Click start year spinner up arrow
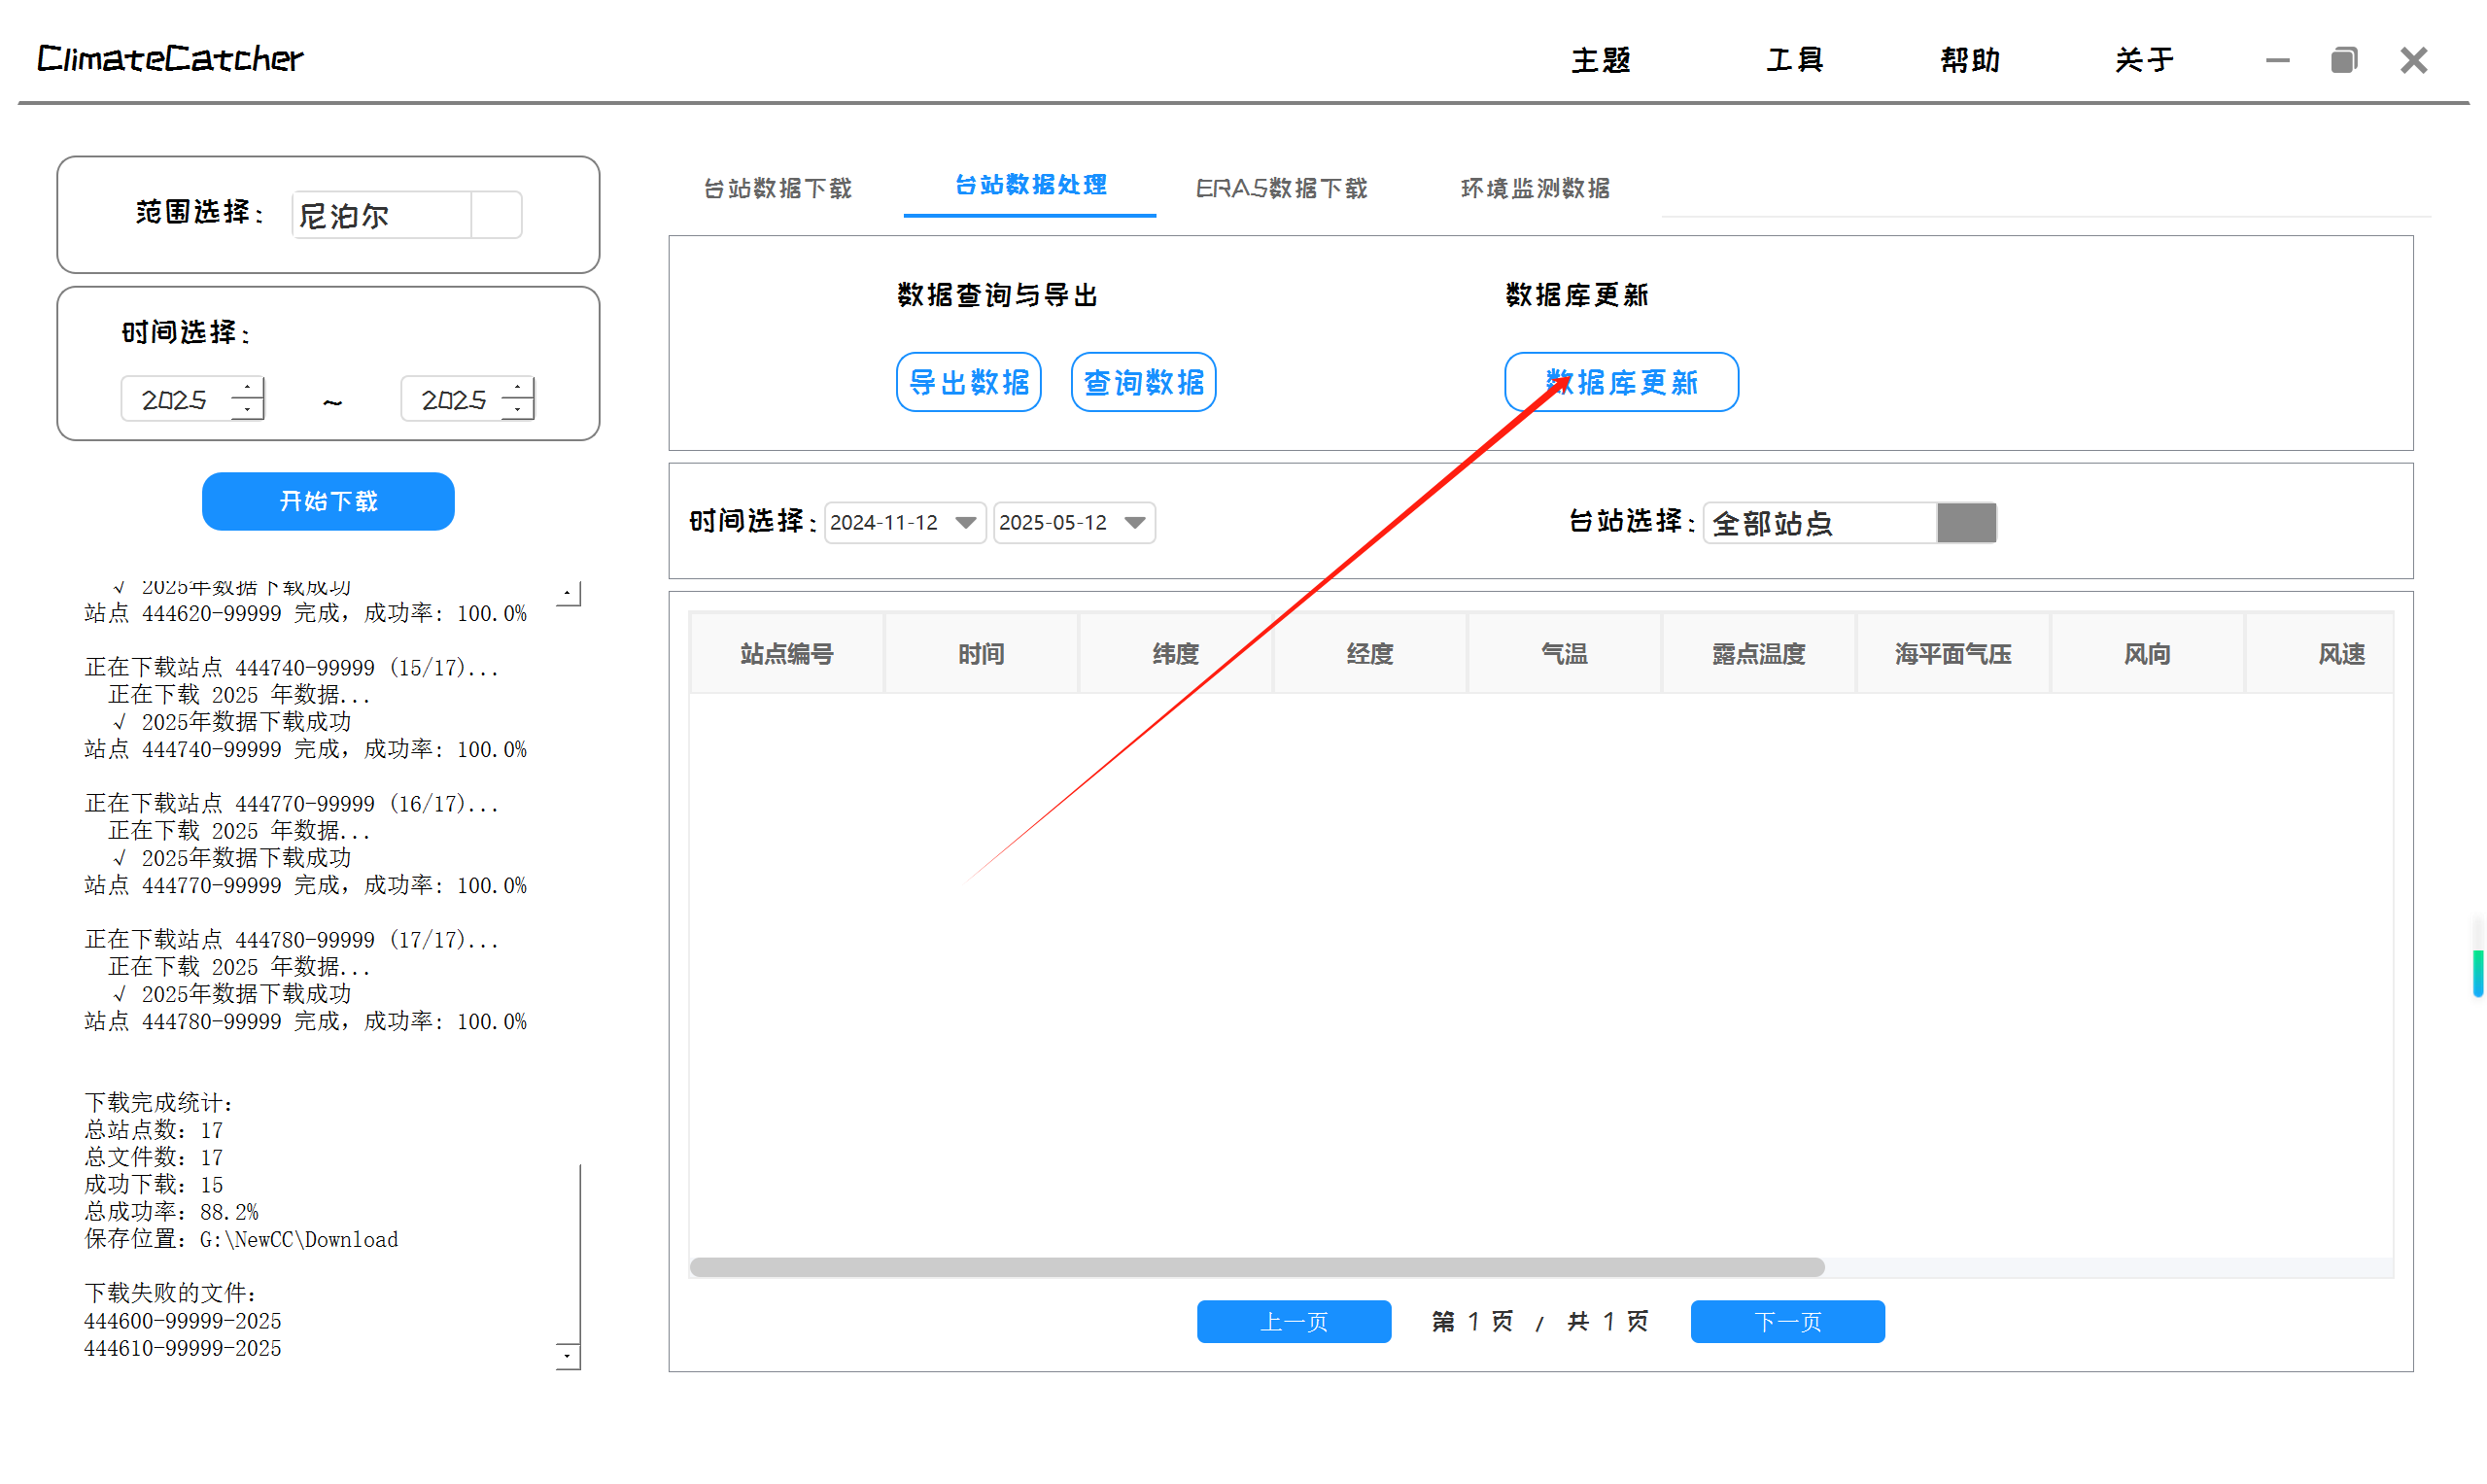2487x1484 pixels. [x=247, y=388]
